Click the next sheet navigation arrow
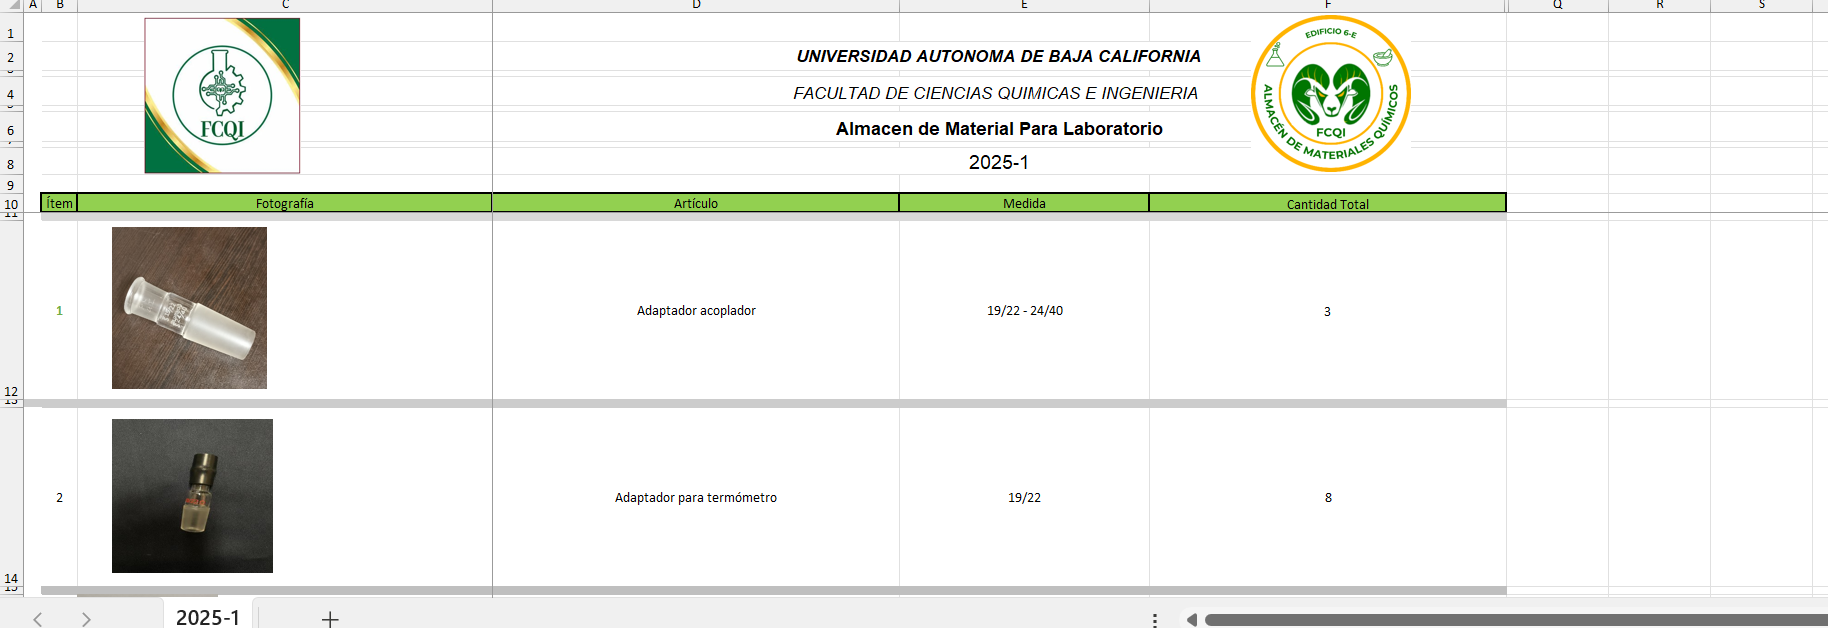The image size is (1828, 628). [x=86, y=619]
